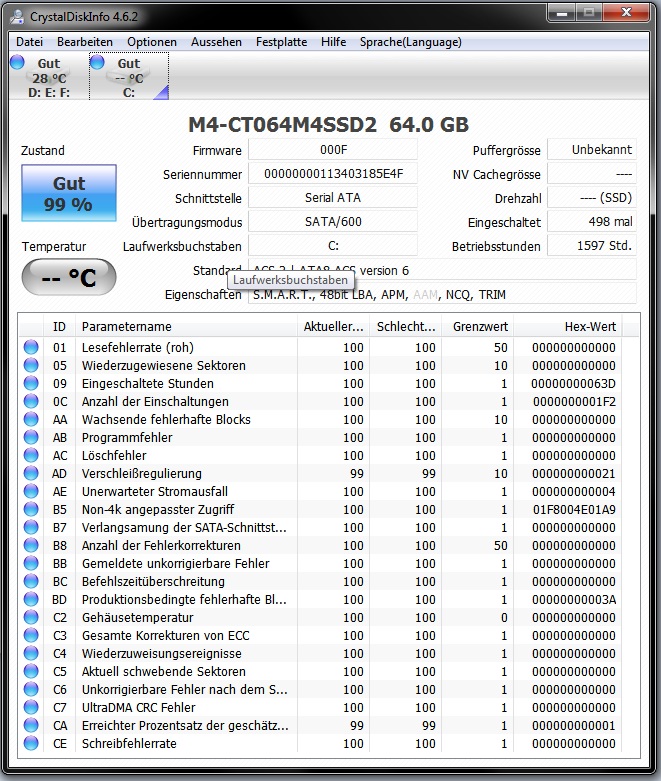Click status orb for Unkorrigierbare Fehler nach dem S... row
The width and height of the screenshot is (661, 781).
31,689
